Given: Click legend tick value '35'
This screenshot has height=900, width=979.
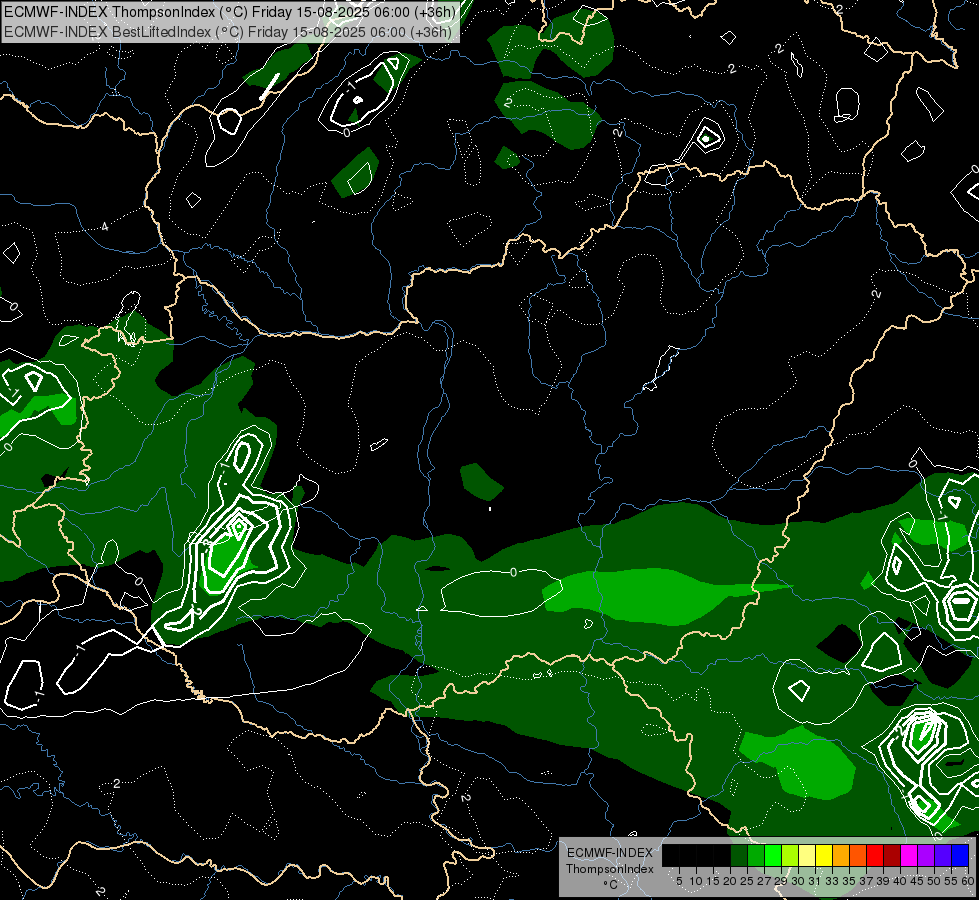Looking at the screenshot, I should [x=849, y=881].
